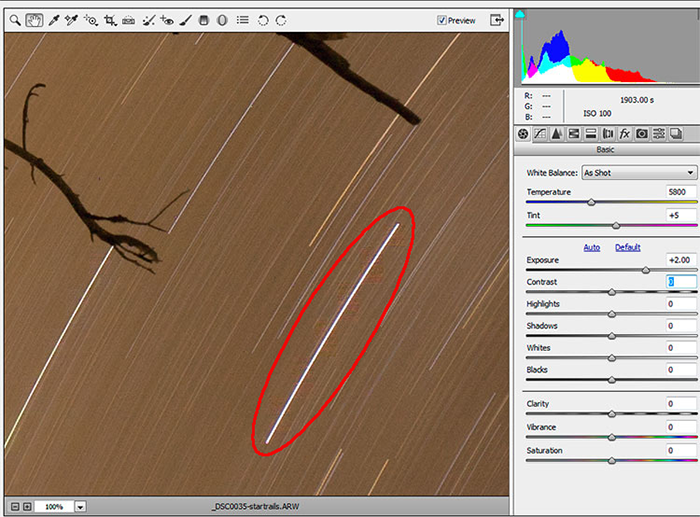Click the Clarity value field

tap(681, 404)
